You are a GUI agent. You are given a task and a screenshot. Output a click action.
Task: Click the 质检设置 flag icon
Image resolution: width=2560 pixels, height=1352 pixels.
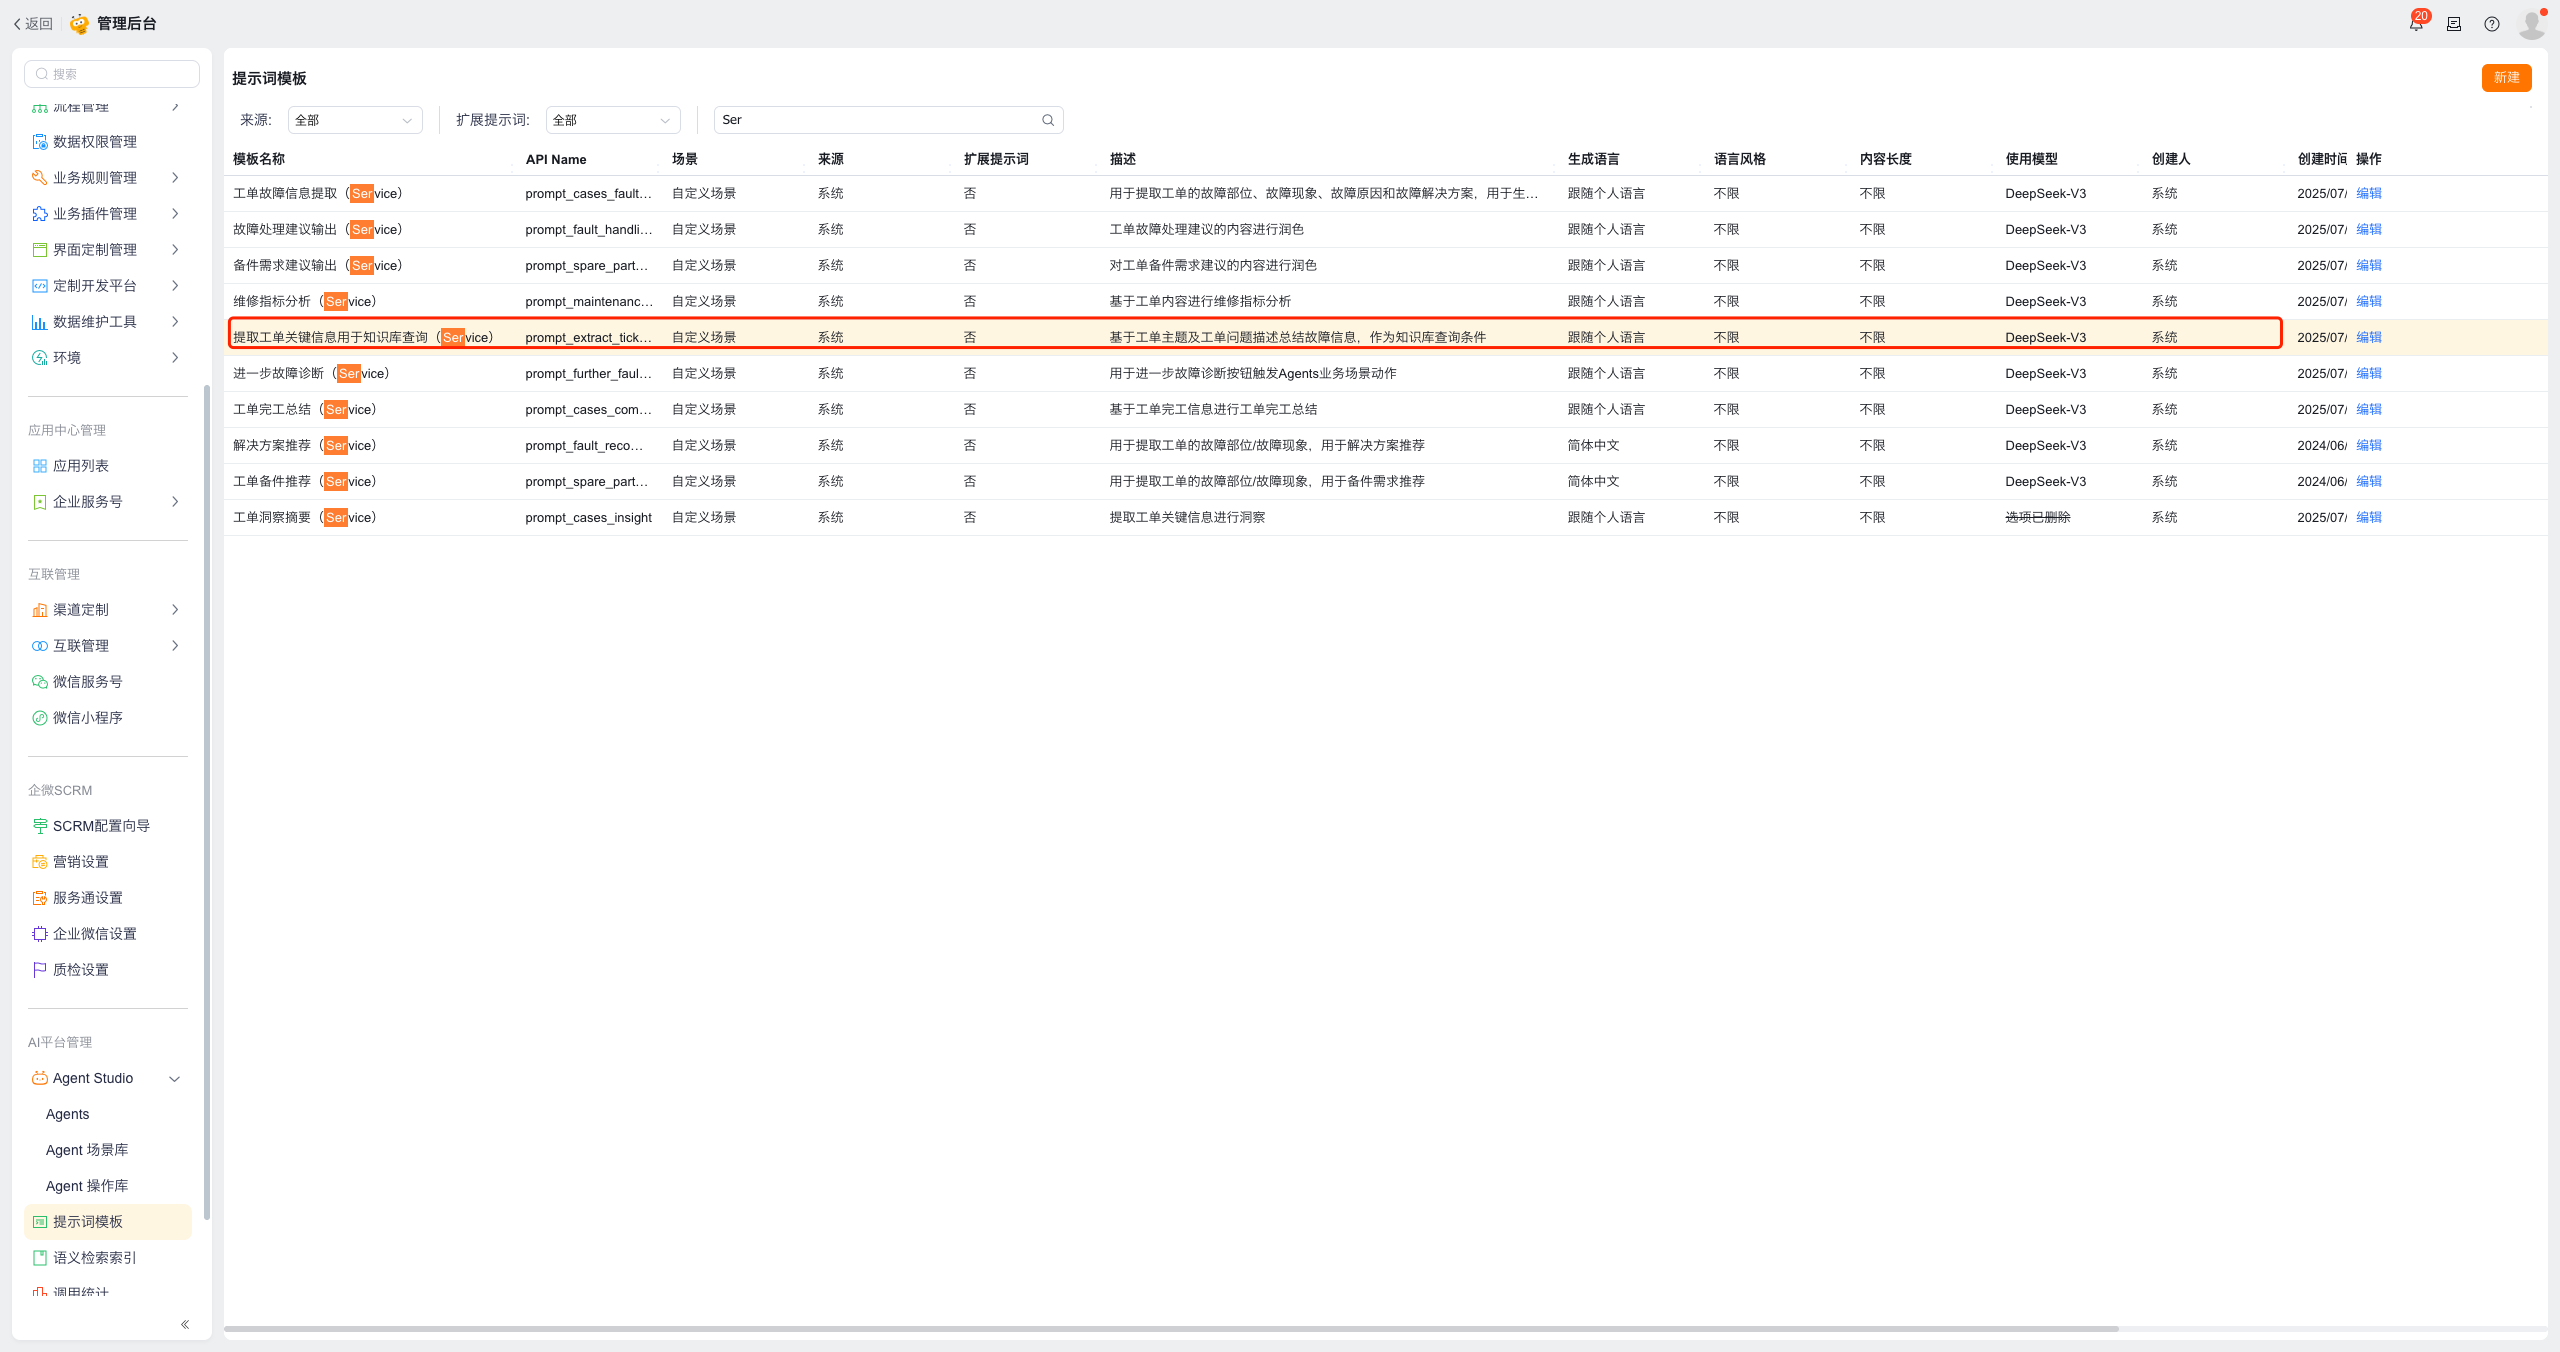39,970
